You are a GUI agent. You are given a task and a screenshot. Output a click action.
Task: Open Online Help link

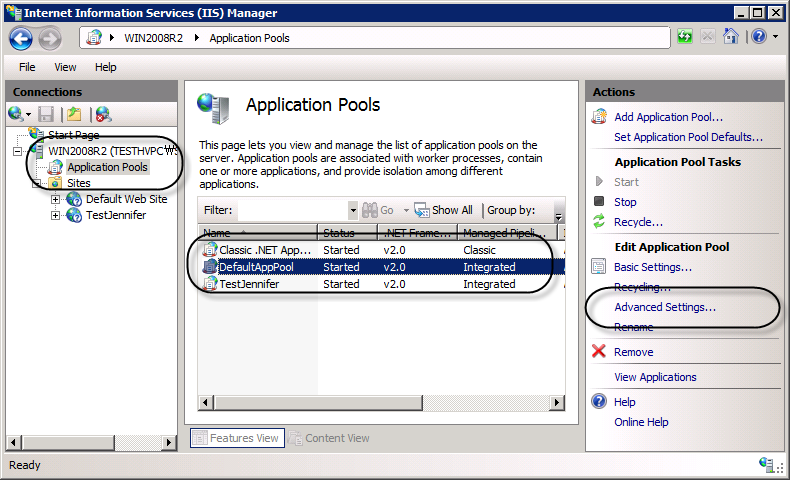[x=641, y=422]
